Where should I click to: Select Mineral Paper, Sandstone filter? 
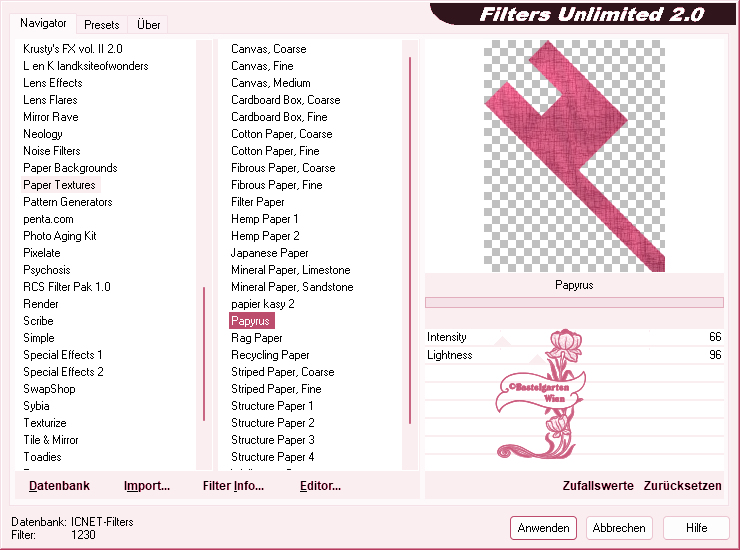point(292,287)
